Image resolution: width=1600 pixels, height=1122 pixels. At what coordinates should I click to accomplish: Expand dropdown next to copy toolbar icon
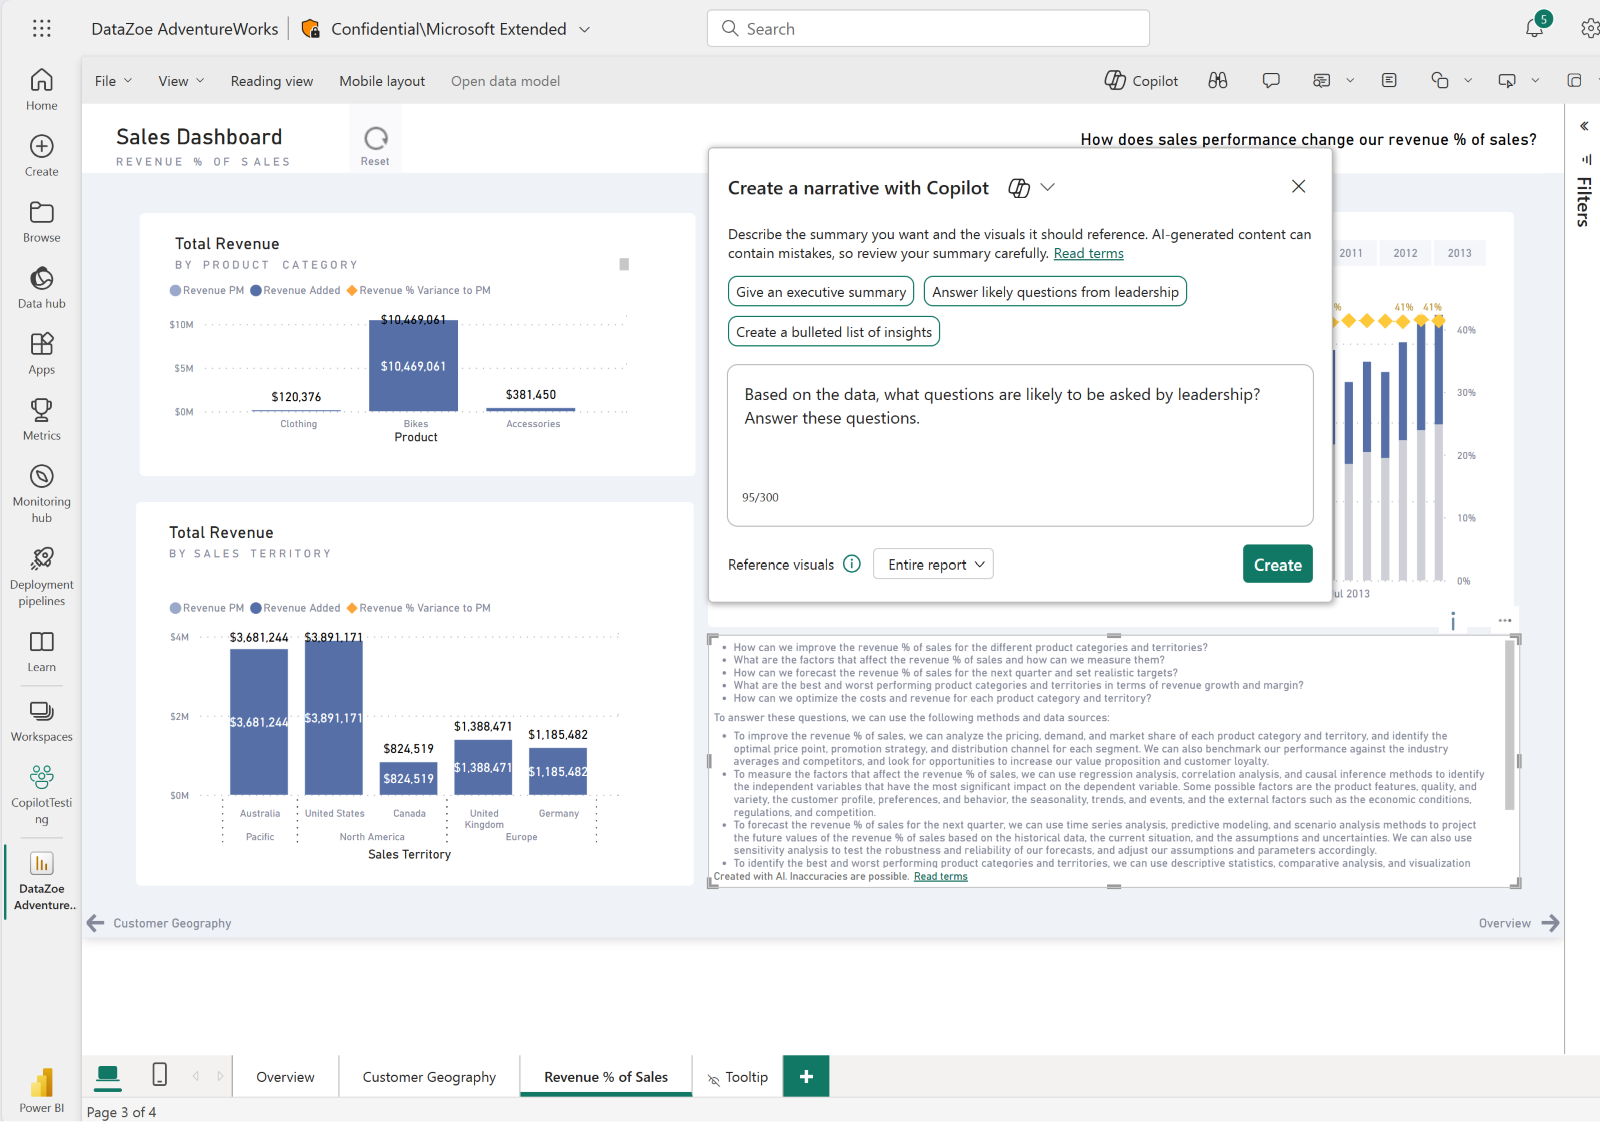[x=1468, y=81]
